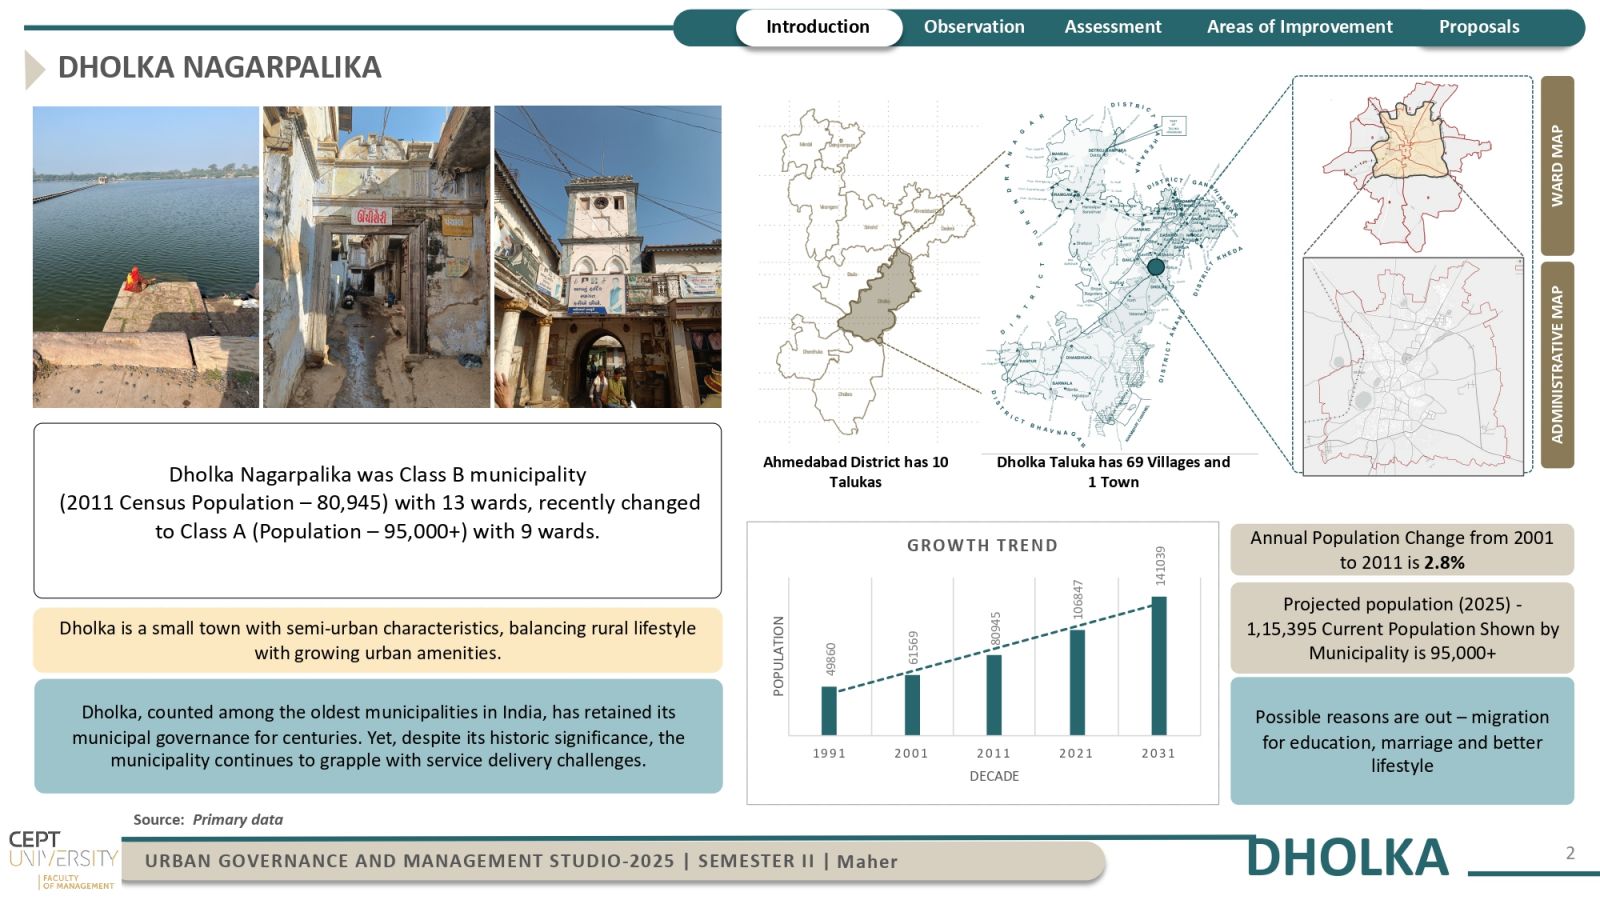Image resolution: width=1600 pixels, height=900 pixels.
Task: Select the clock tower building photo
Action: pos(608,257)
